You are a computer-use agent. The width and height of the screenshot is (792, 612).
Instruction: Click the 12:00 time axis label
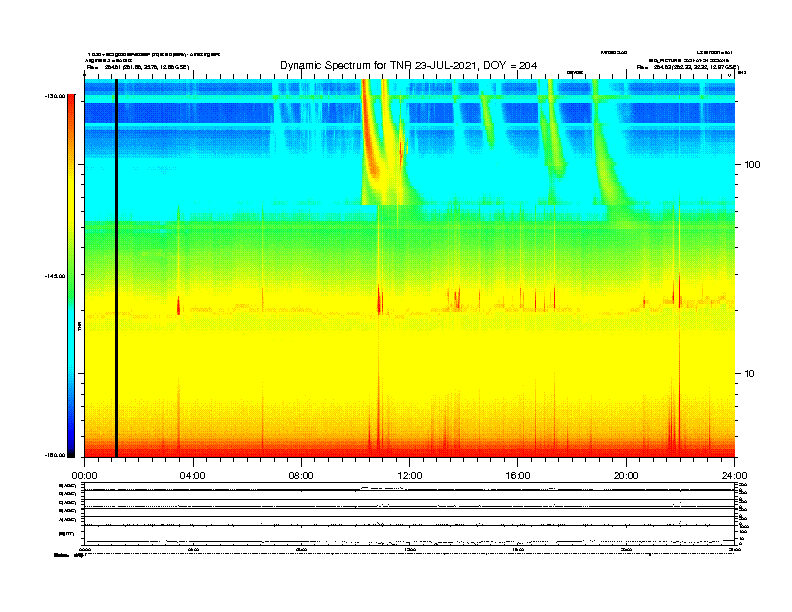410,476
